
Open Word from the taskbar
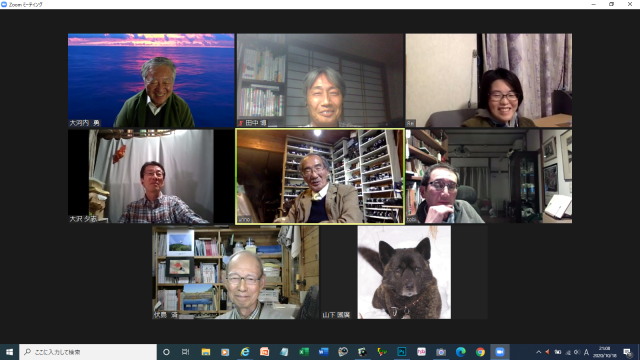click(323, 352)
